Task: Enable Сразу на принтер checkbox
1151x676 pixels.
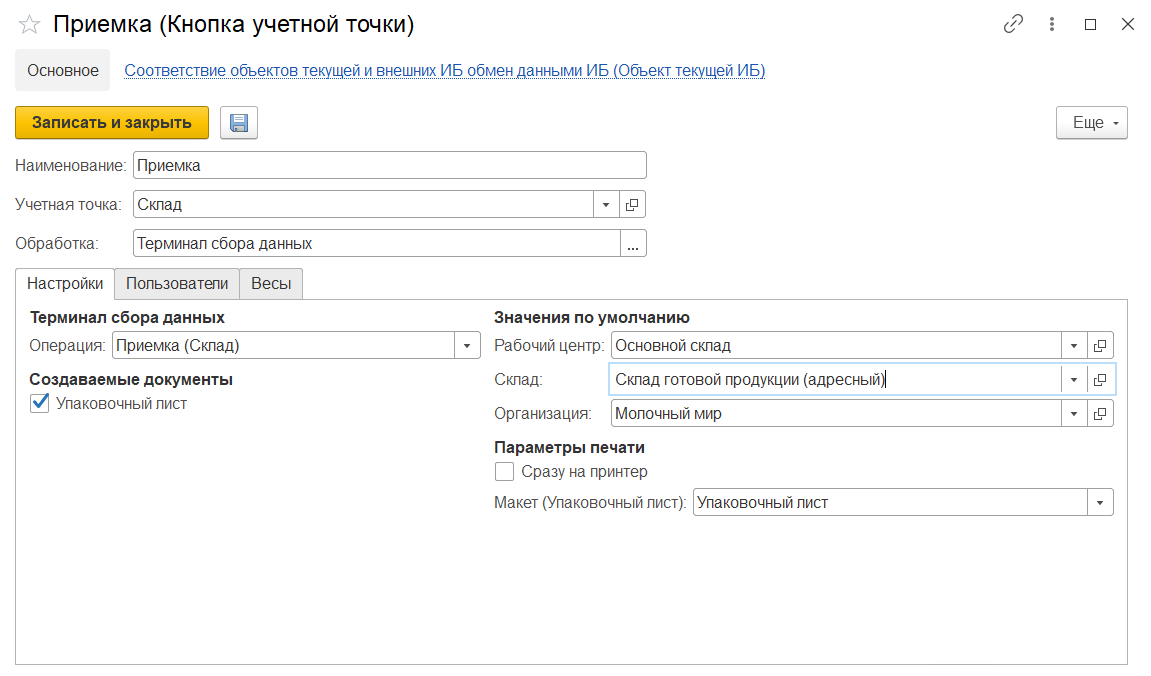Action: (x=504, y=472)
